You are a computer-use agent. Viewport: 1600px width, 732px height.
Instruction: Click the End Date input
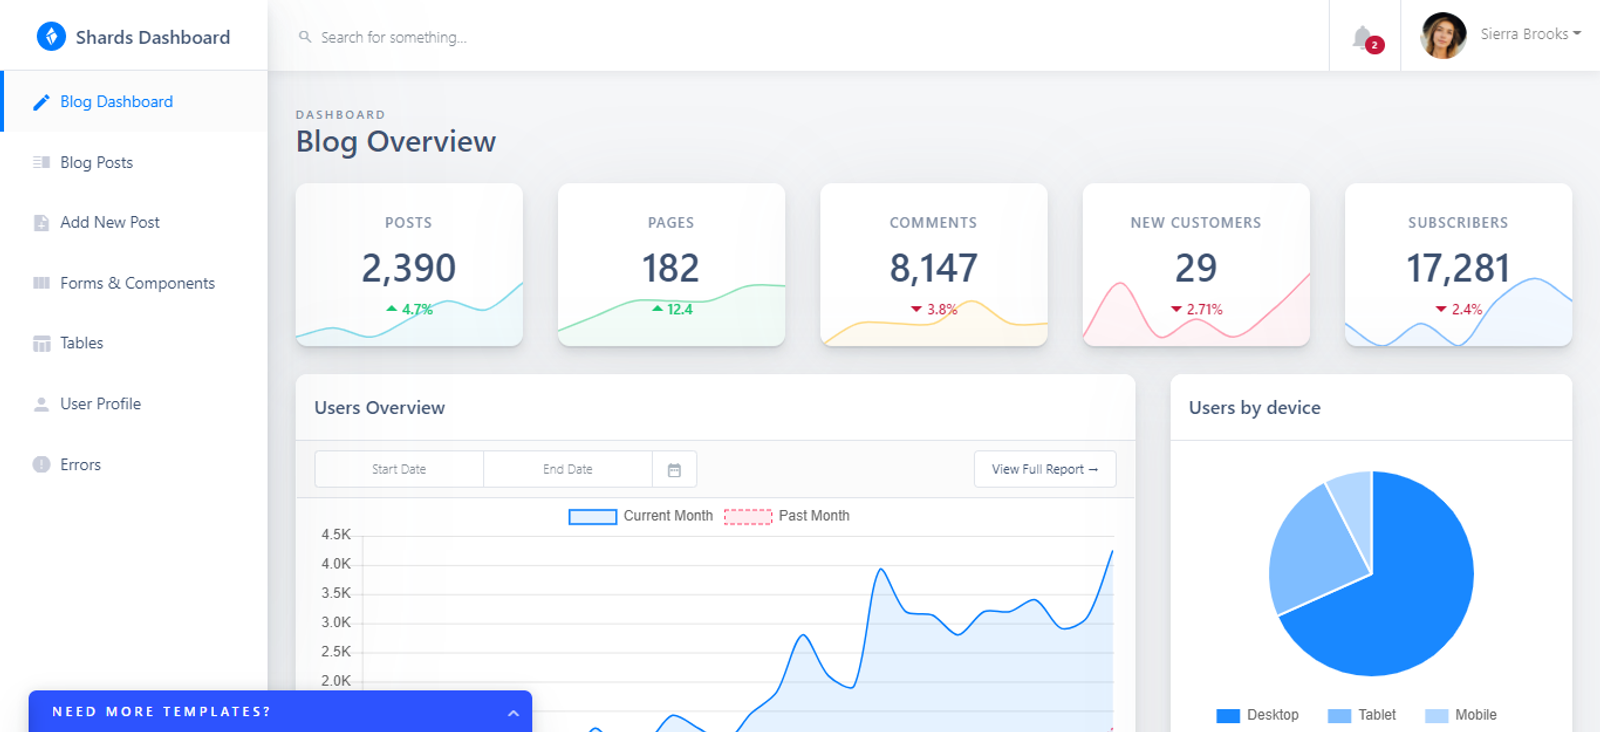pyautogui.click(x=568, y=469)
